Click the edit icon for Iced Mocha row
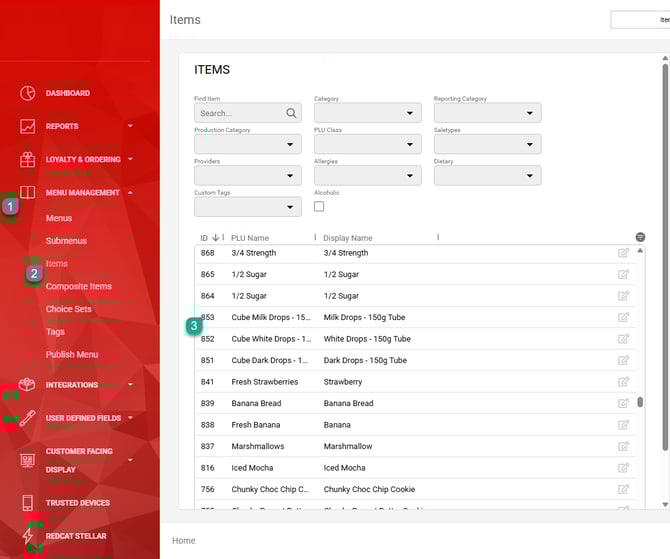Screen dimensions: 670x559 click(624, 467)
